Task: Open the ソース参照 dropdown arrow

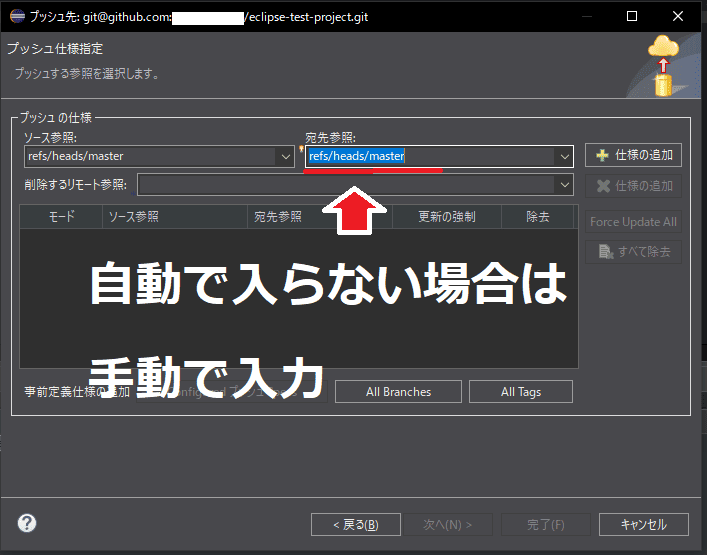Action: [284, 156]
